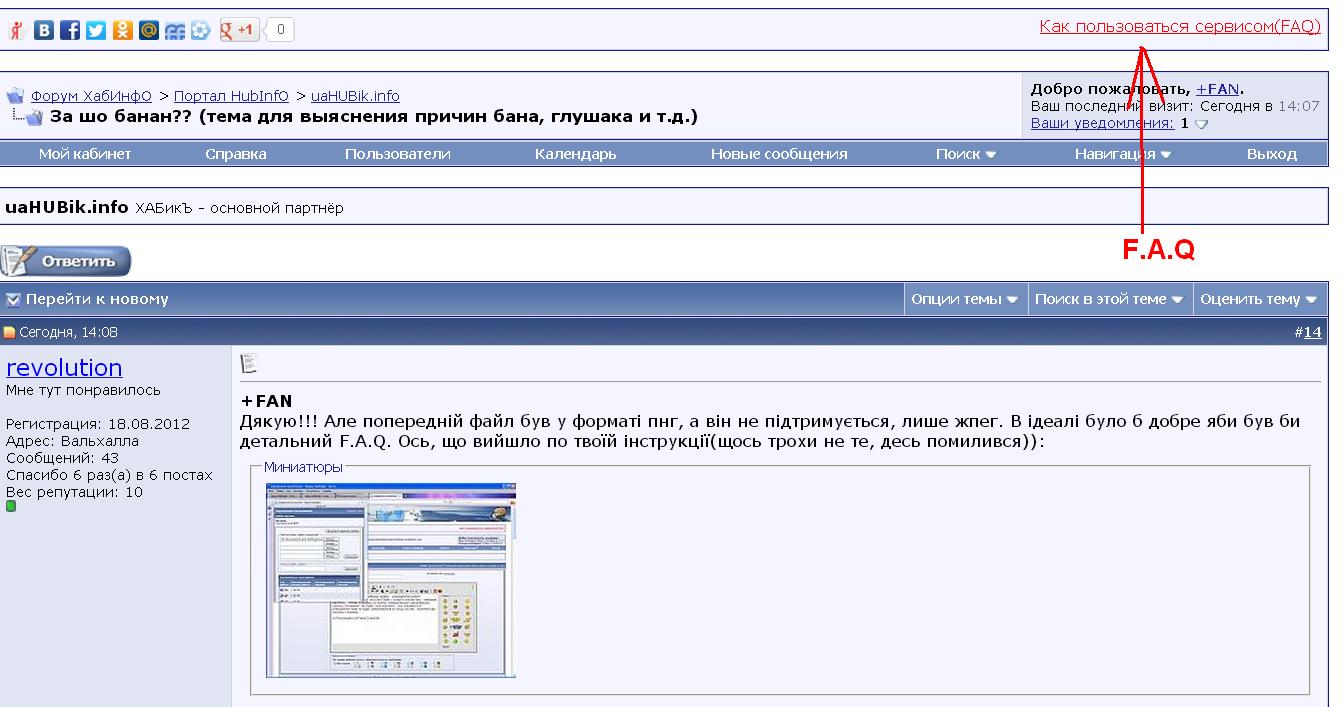The width and height of the screenshot is (1344, 707).
Task: Share the page on Facebook
Action: 70,30
